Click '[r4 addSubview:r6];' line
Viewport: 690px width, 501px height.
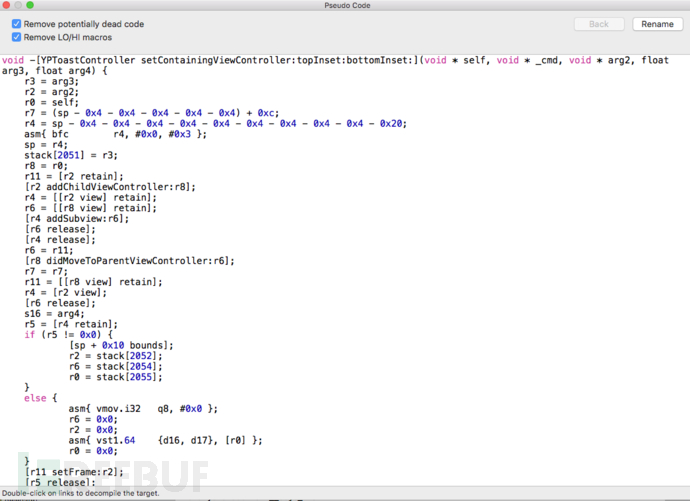(x=77, y=219)
